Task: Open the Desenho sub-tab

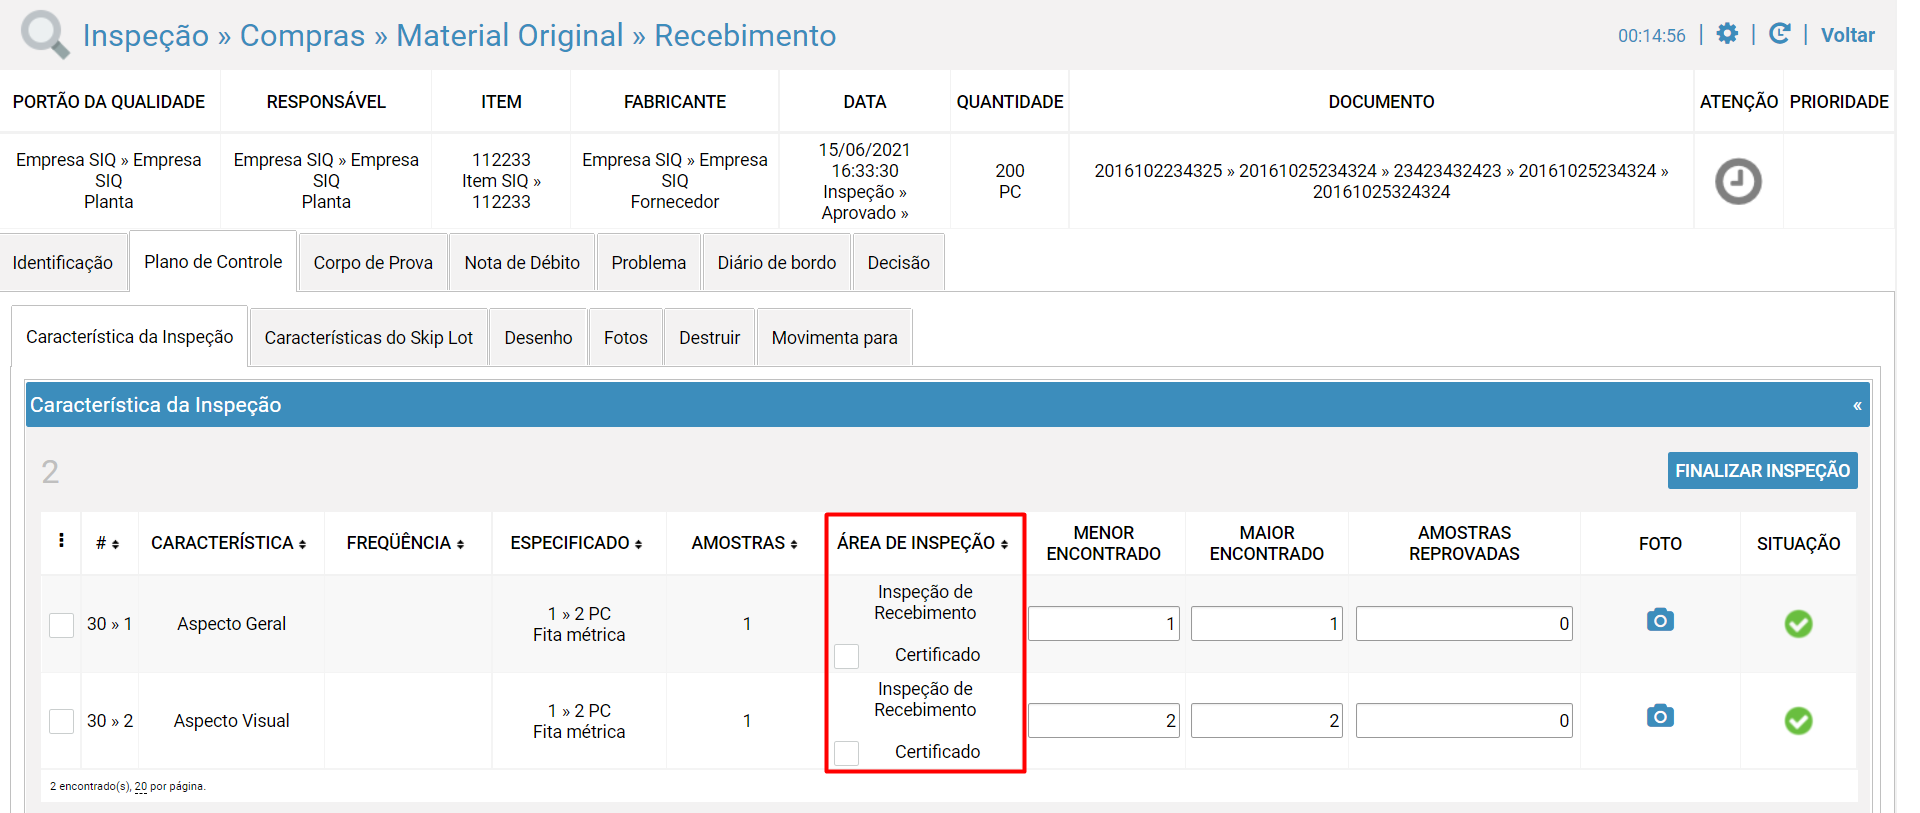Action: click(x=538, y=338)
